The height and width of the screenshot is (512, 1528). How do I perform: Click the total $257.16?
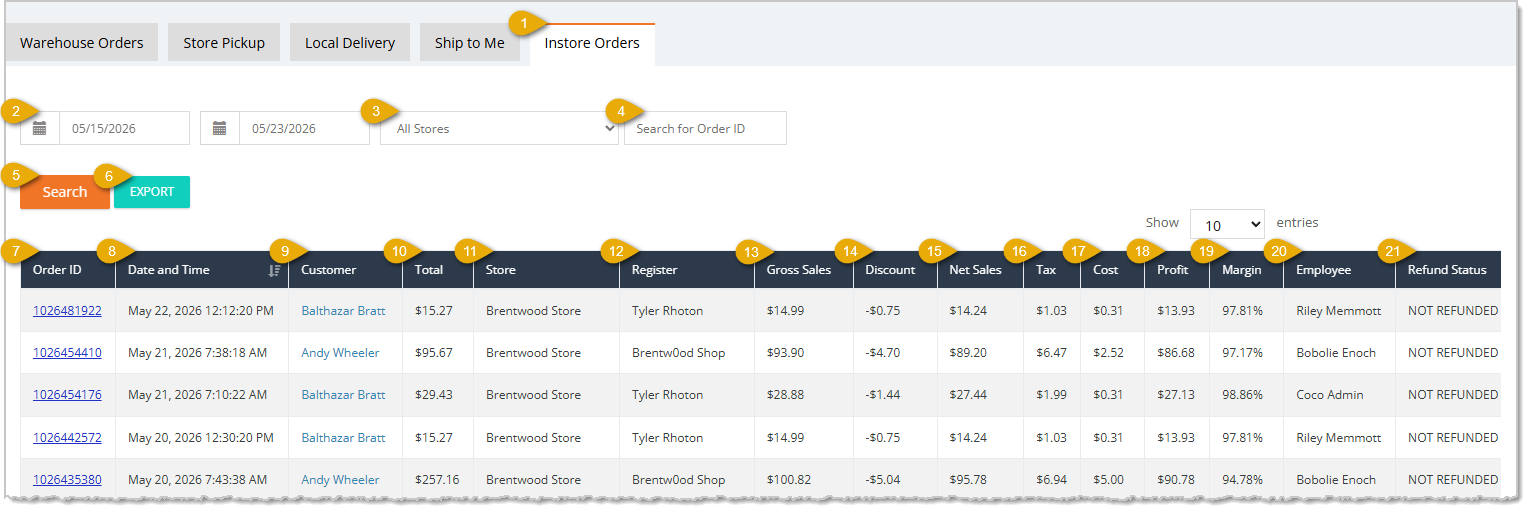pos(437,480)
